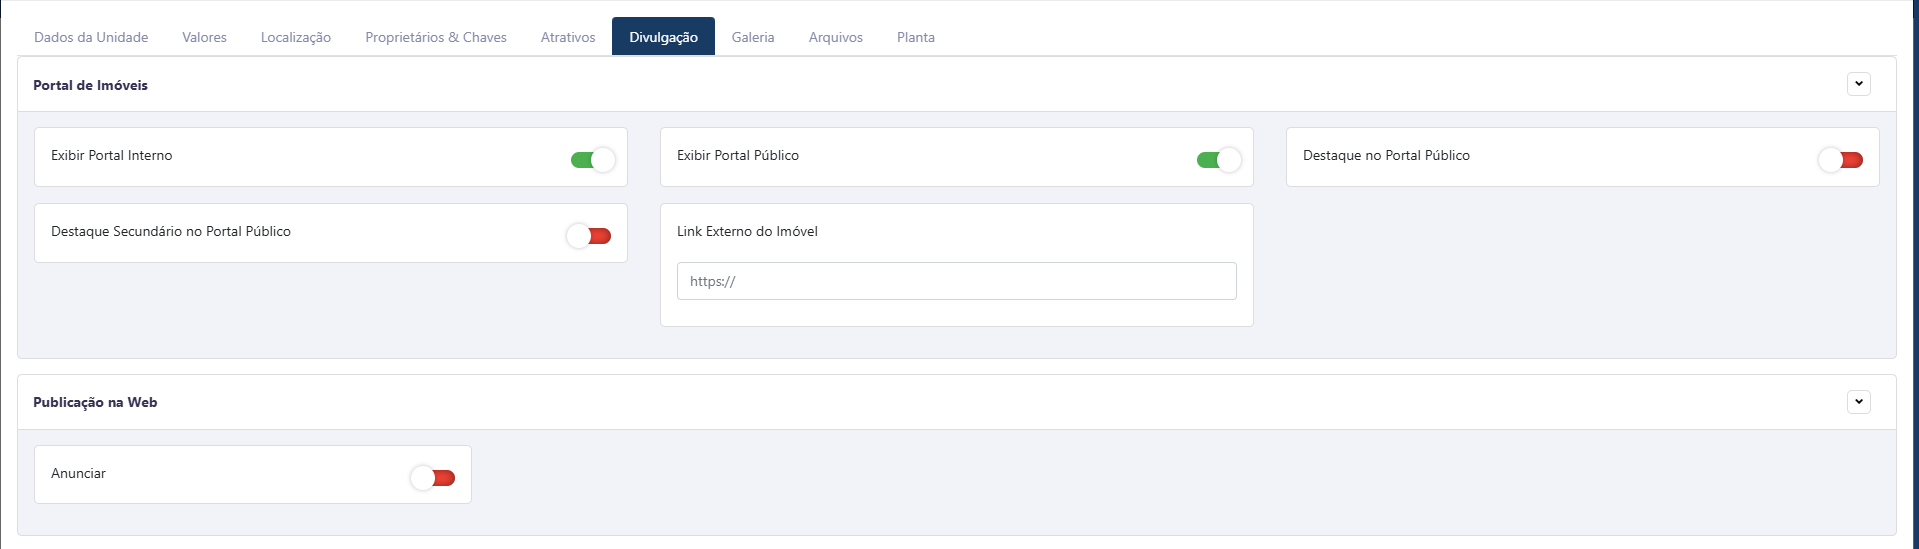This screenshot has height=549, width=1919.
Task: Open Proprietários & Chaves tab
Action: coord(436,37)
